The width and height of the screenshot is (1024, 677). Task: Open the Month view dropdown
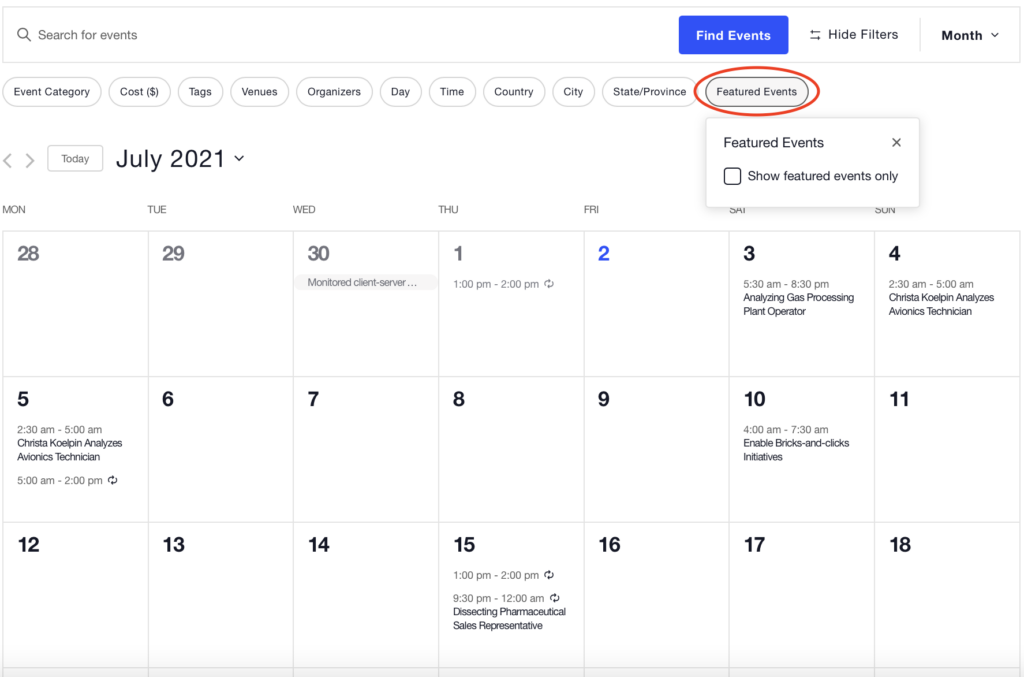(x=966, y=34)
